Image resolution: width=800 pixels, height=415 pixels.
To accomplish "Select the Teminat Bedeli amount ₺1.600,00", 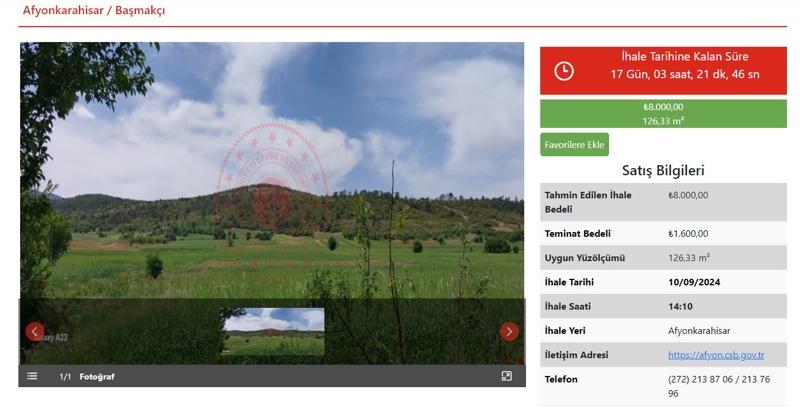I will pos(688,234).
